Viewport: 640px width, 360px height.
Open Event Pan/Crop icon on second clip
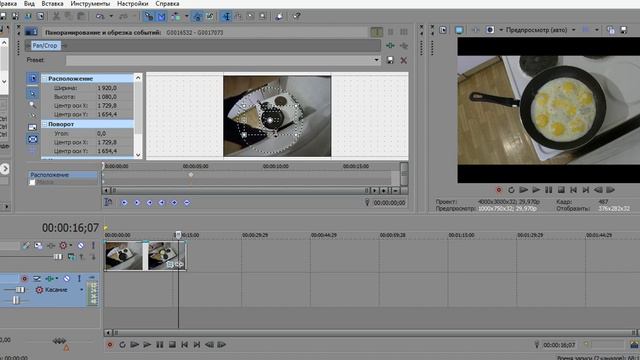pyautogui.click(x=169, y=264)
